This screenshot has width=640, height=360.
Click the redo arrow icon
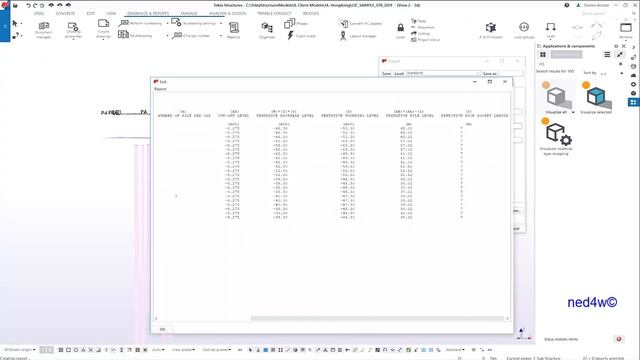point(35,5)
